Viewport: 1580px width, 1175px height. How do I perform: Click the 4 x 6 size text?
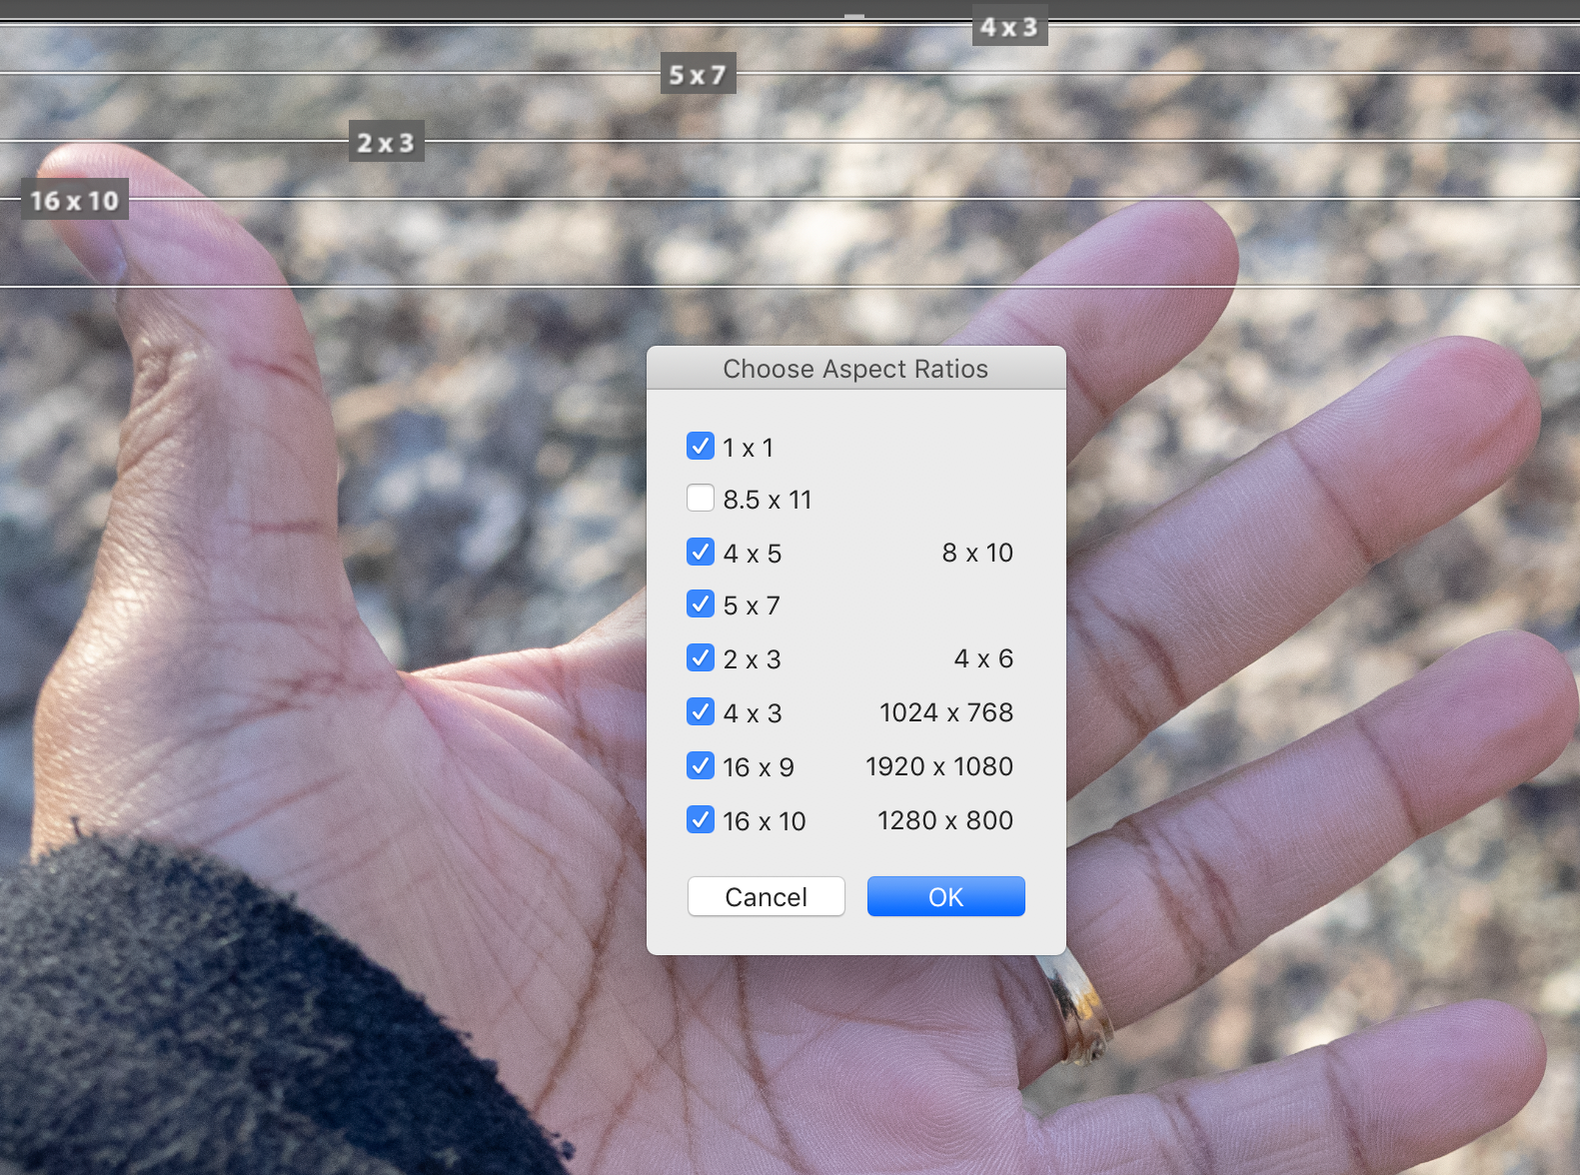[x=983, y=658]
